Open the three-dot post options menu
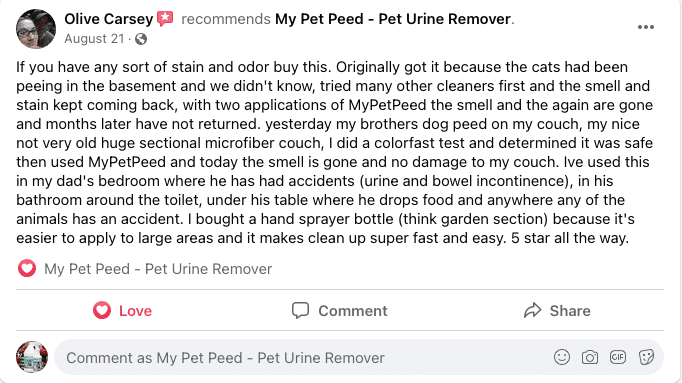This screenshot has width=682, height=383. point(645,27)
